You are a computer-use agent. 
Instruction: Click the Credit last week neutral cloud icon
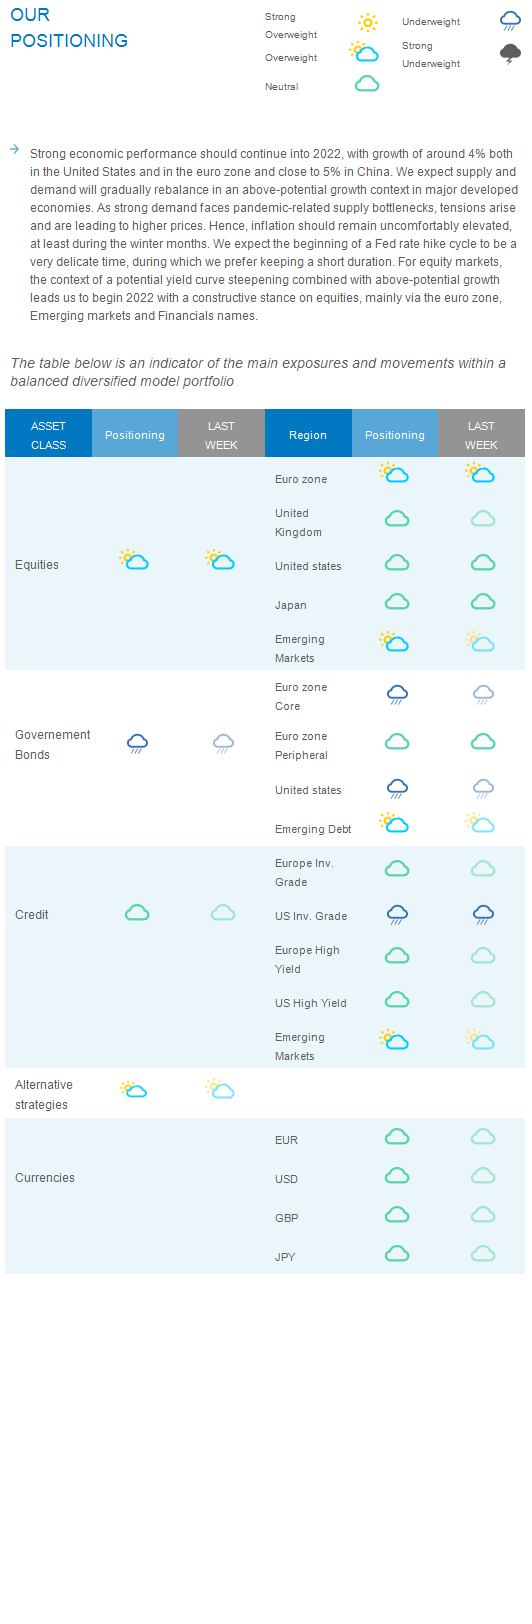(x=223, y=912)
